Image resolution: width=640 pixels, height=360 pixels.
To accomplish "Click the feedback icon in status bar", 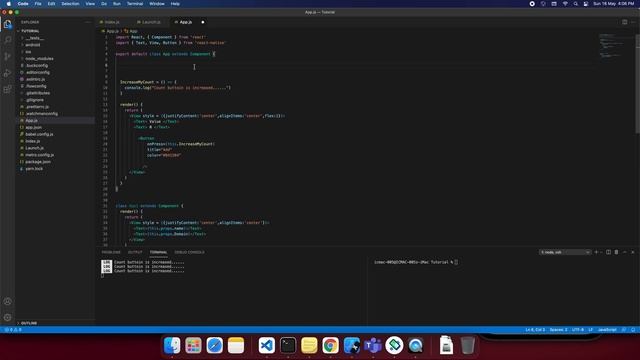I will coord(624,330).
